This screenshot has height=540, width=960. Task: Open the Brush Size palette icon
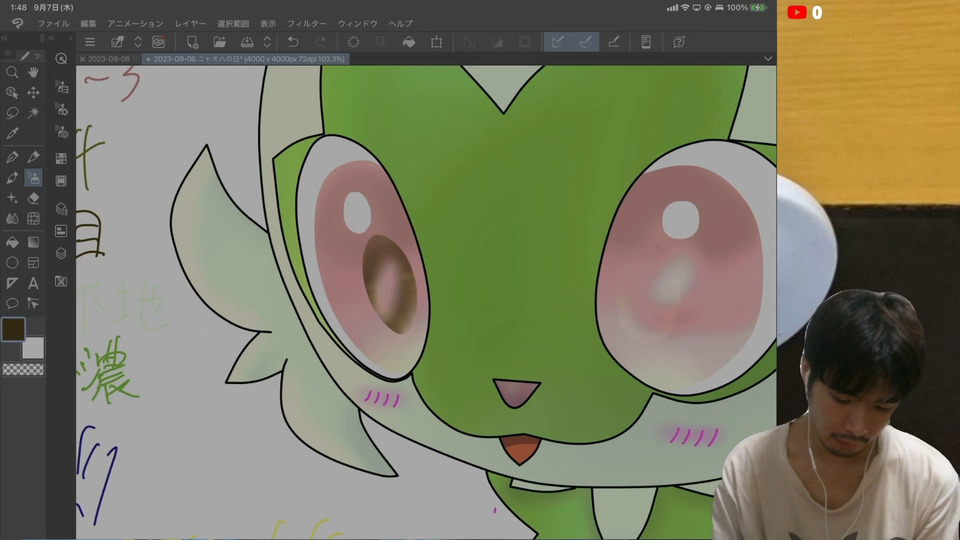coord(61,132)
